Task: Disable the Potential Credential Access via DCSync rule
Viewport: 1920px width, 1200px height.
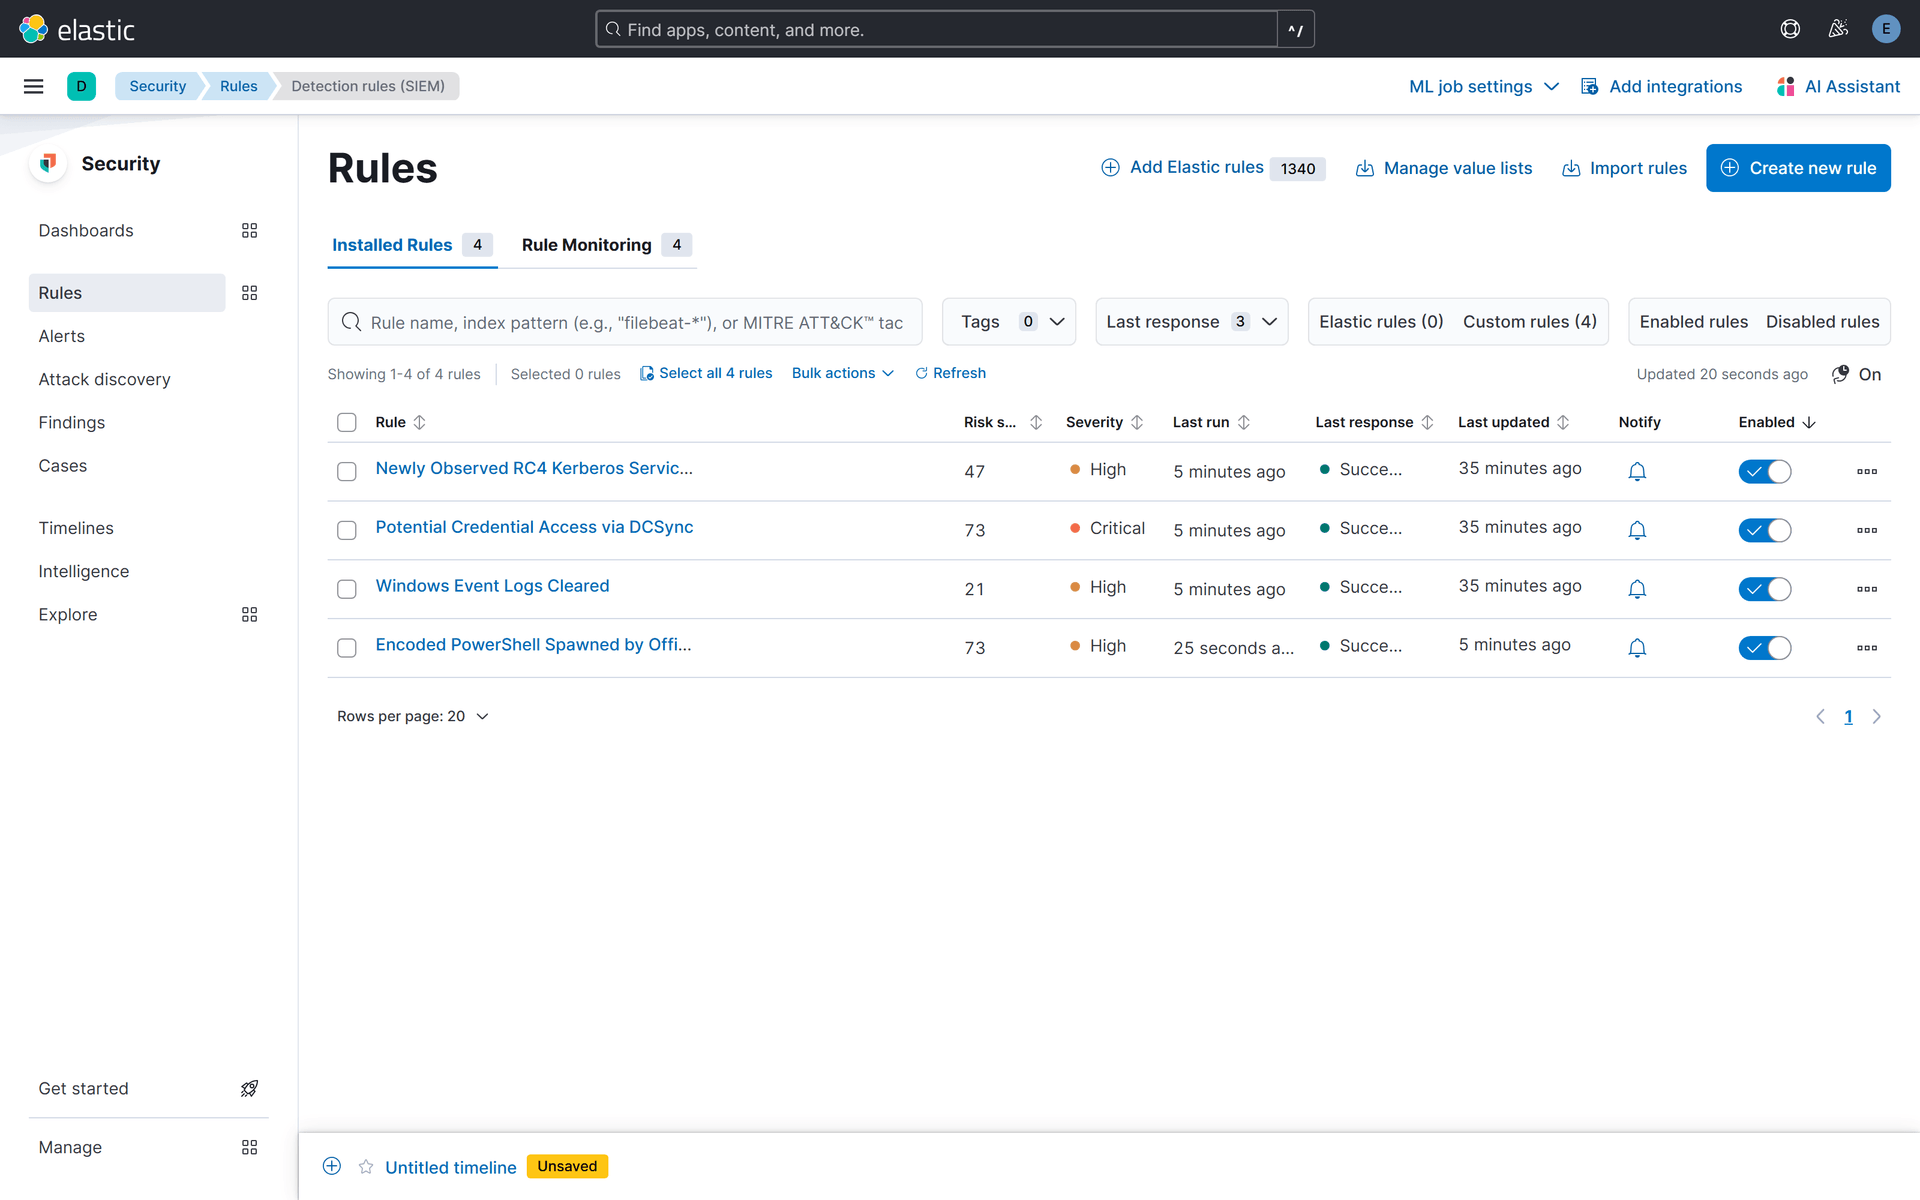Action: [1765, 530]
